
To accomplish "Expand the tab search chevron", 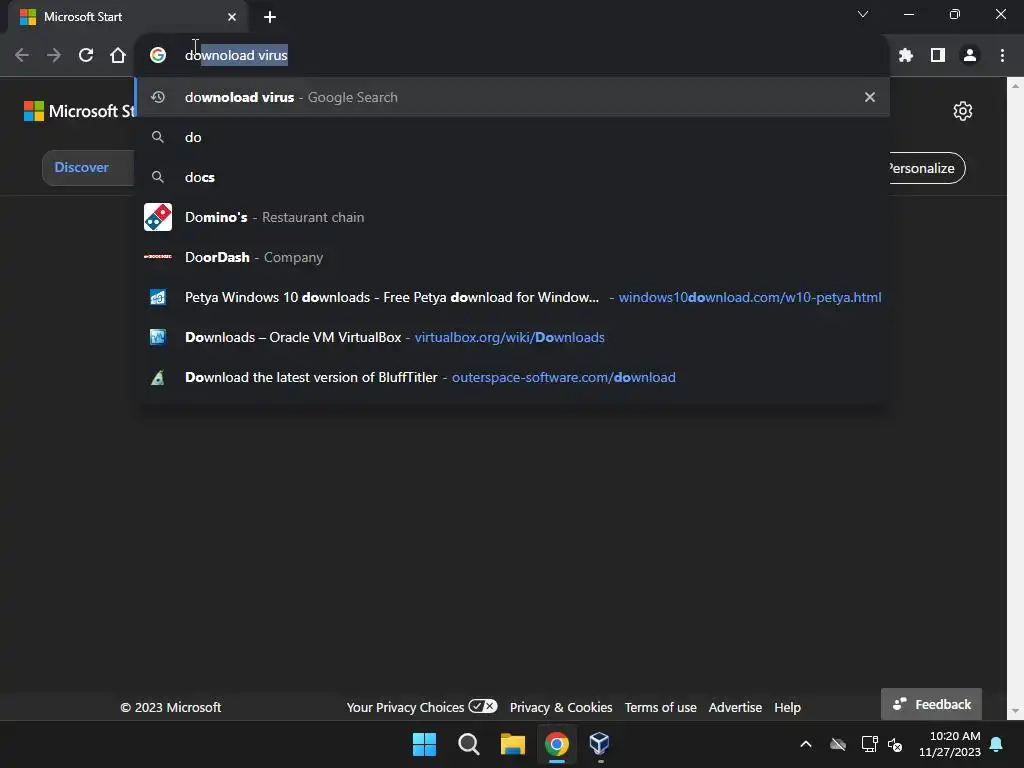I will pyautogui.click(x=863, y=14).
